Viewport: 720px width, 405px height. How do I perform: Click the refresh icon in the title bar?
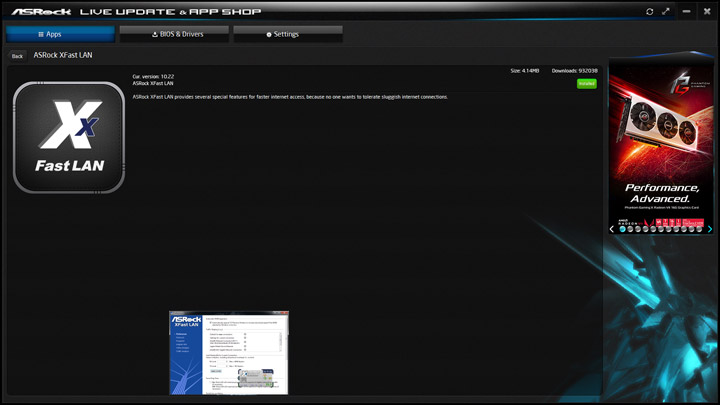click(649, 11)
